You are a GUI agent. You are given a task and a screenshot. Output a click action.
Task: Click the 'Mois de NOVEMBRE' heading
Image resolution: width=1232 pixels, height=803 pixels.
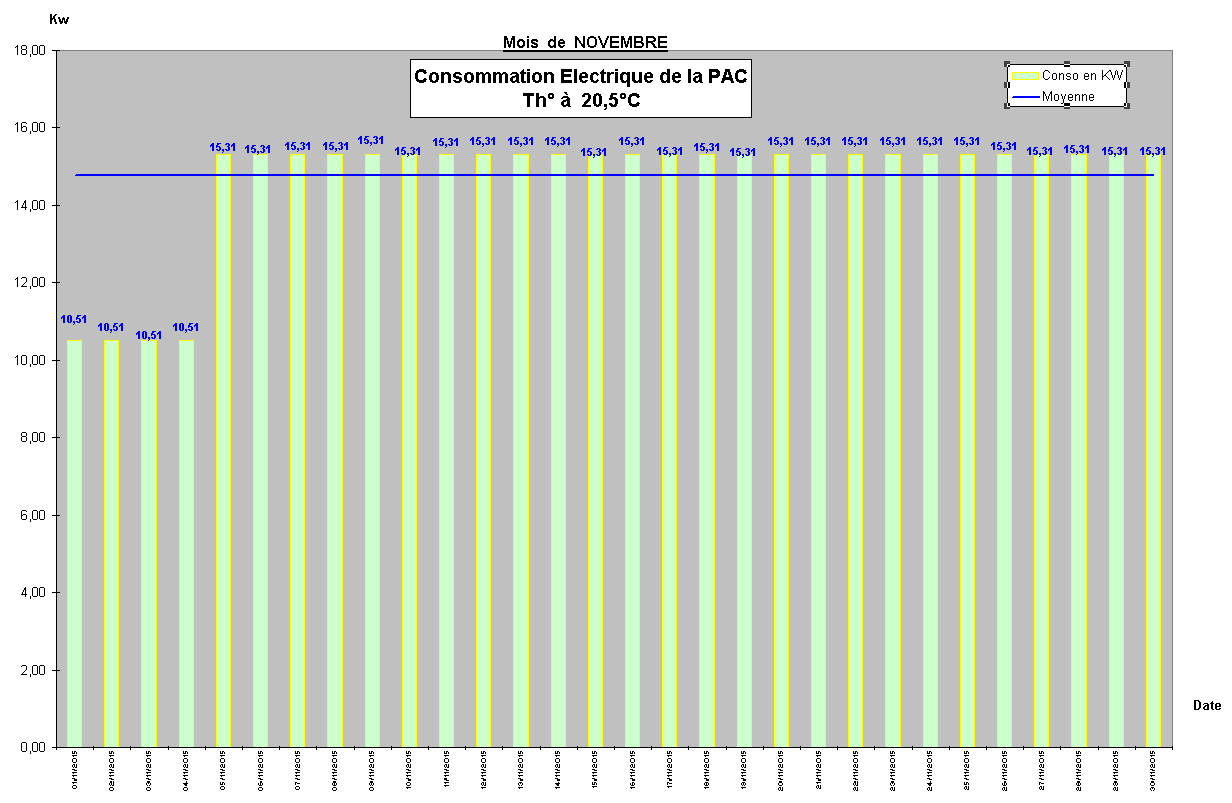click(585, 42)
